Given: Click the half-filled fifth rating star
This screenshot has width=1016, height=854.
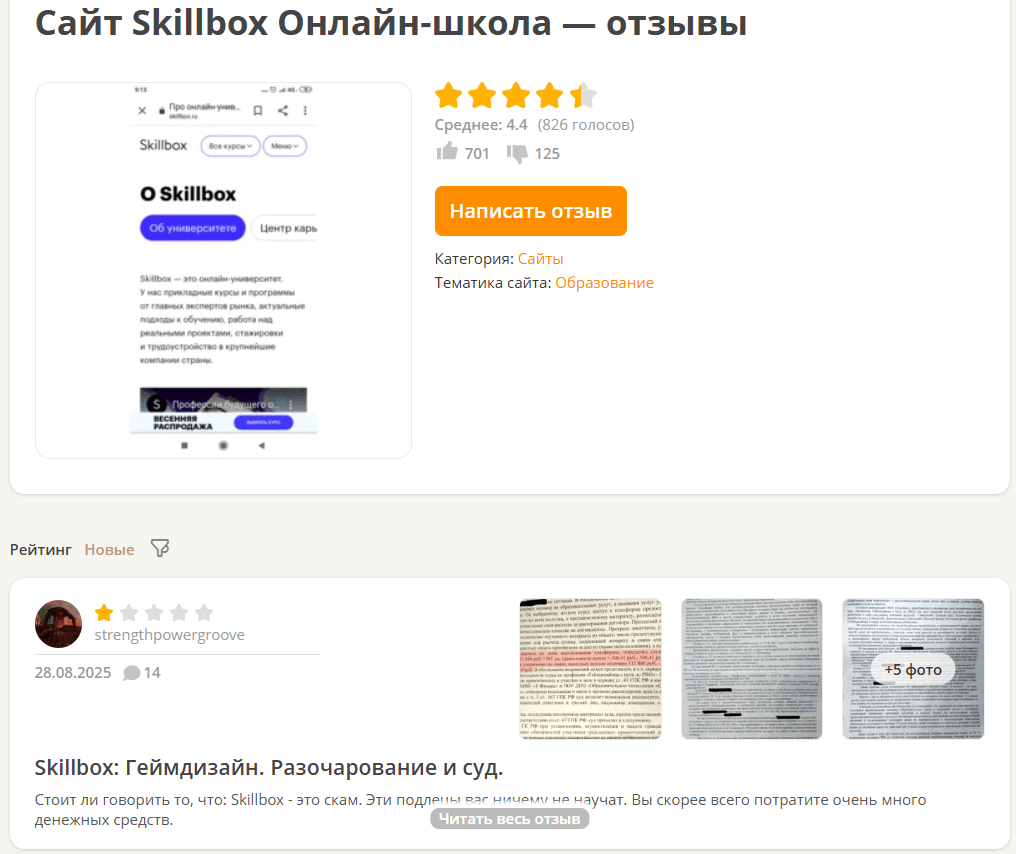Looking at the screenshot, I should 583,95.
